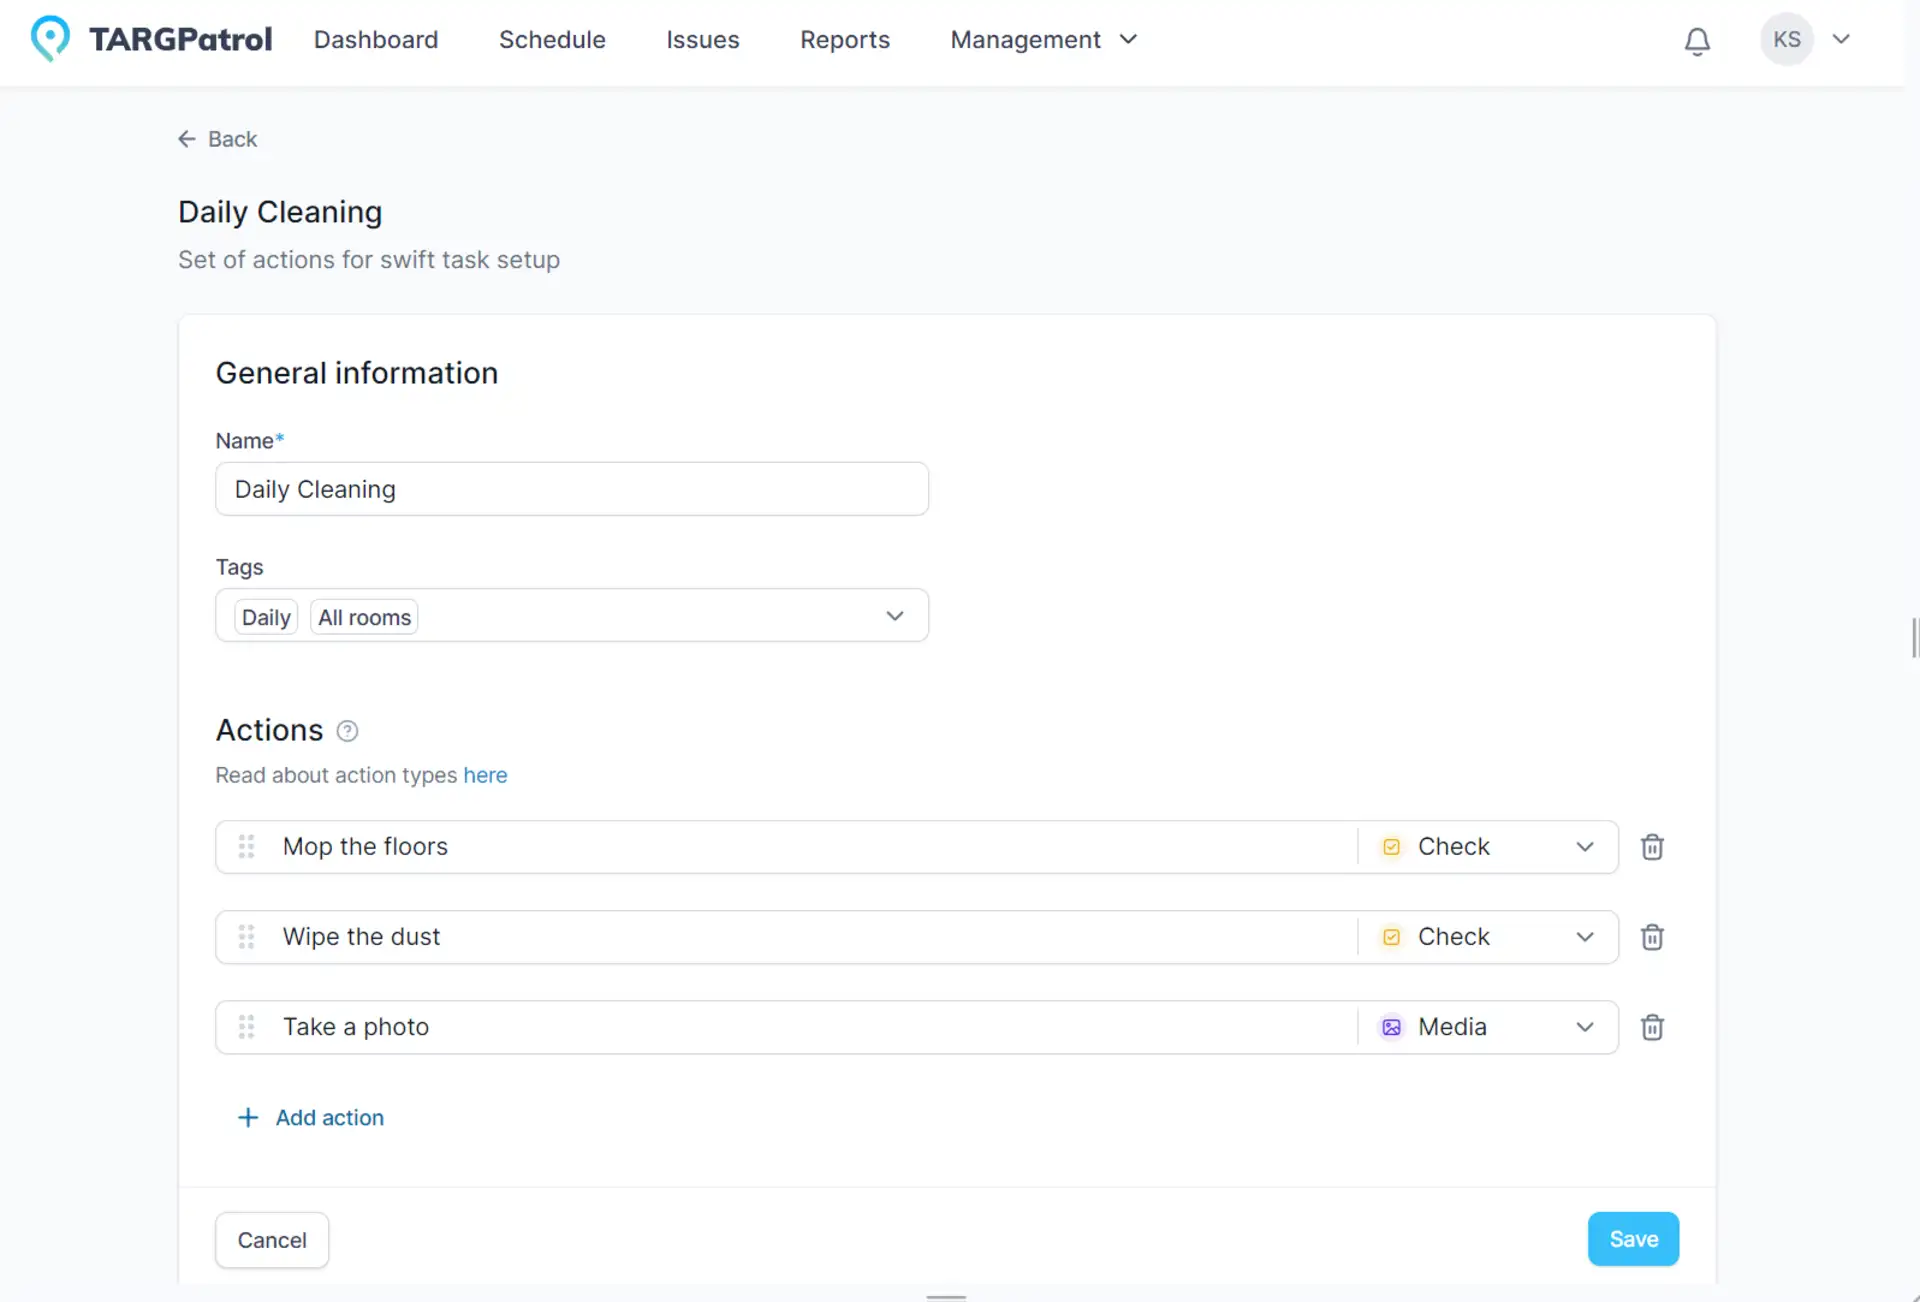The image size is (1920, 1302).
Task: Click the help icon beside Actions heading
Action: coord(346,731)
